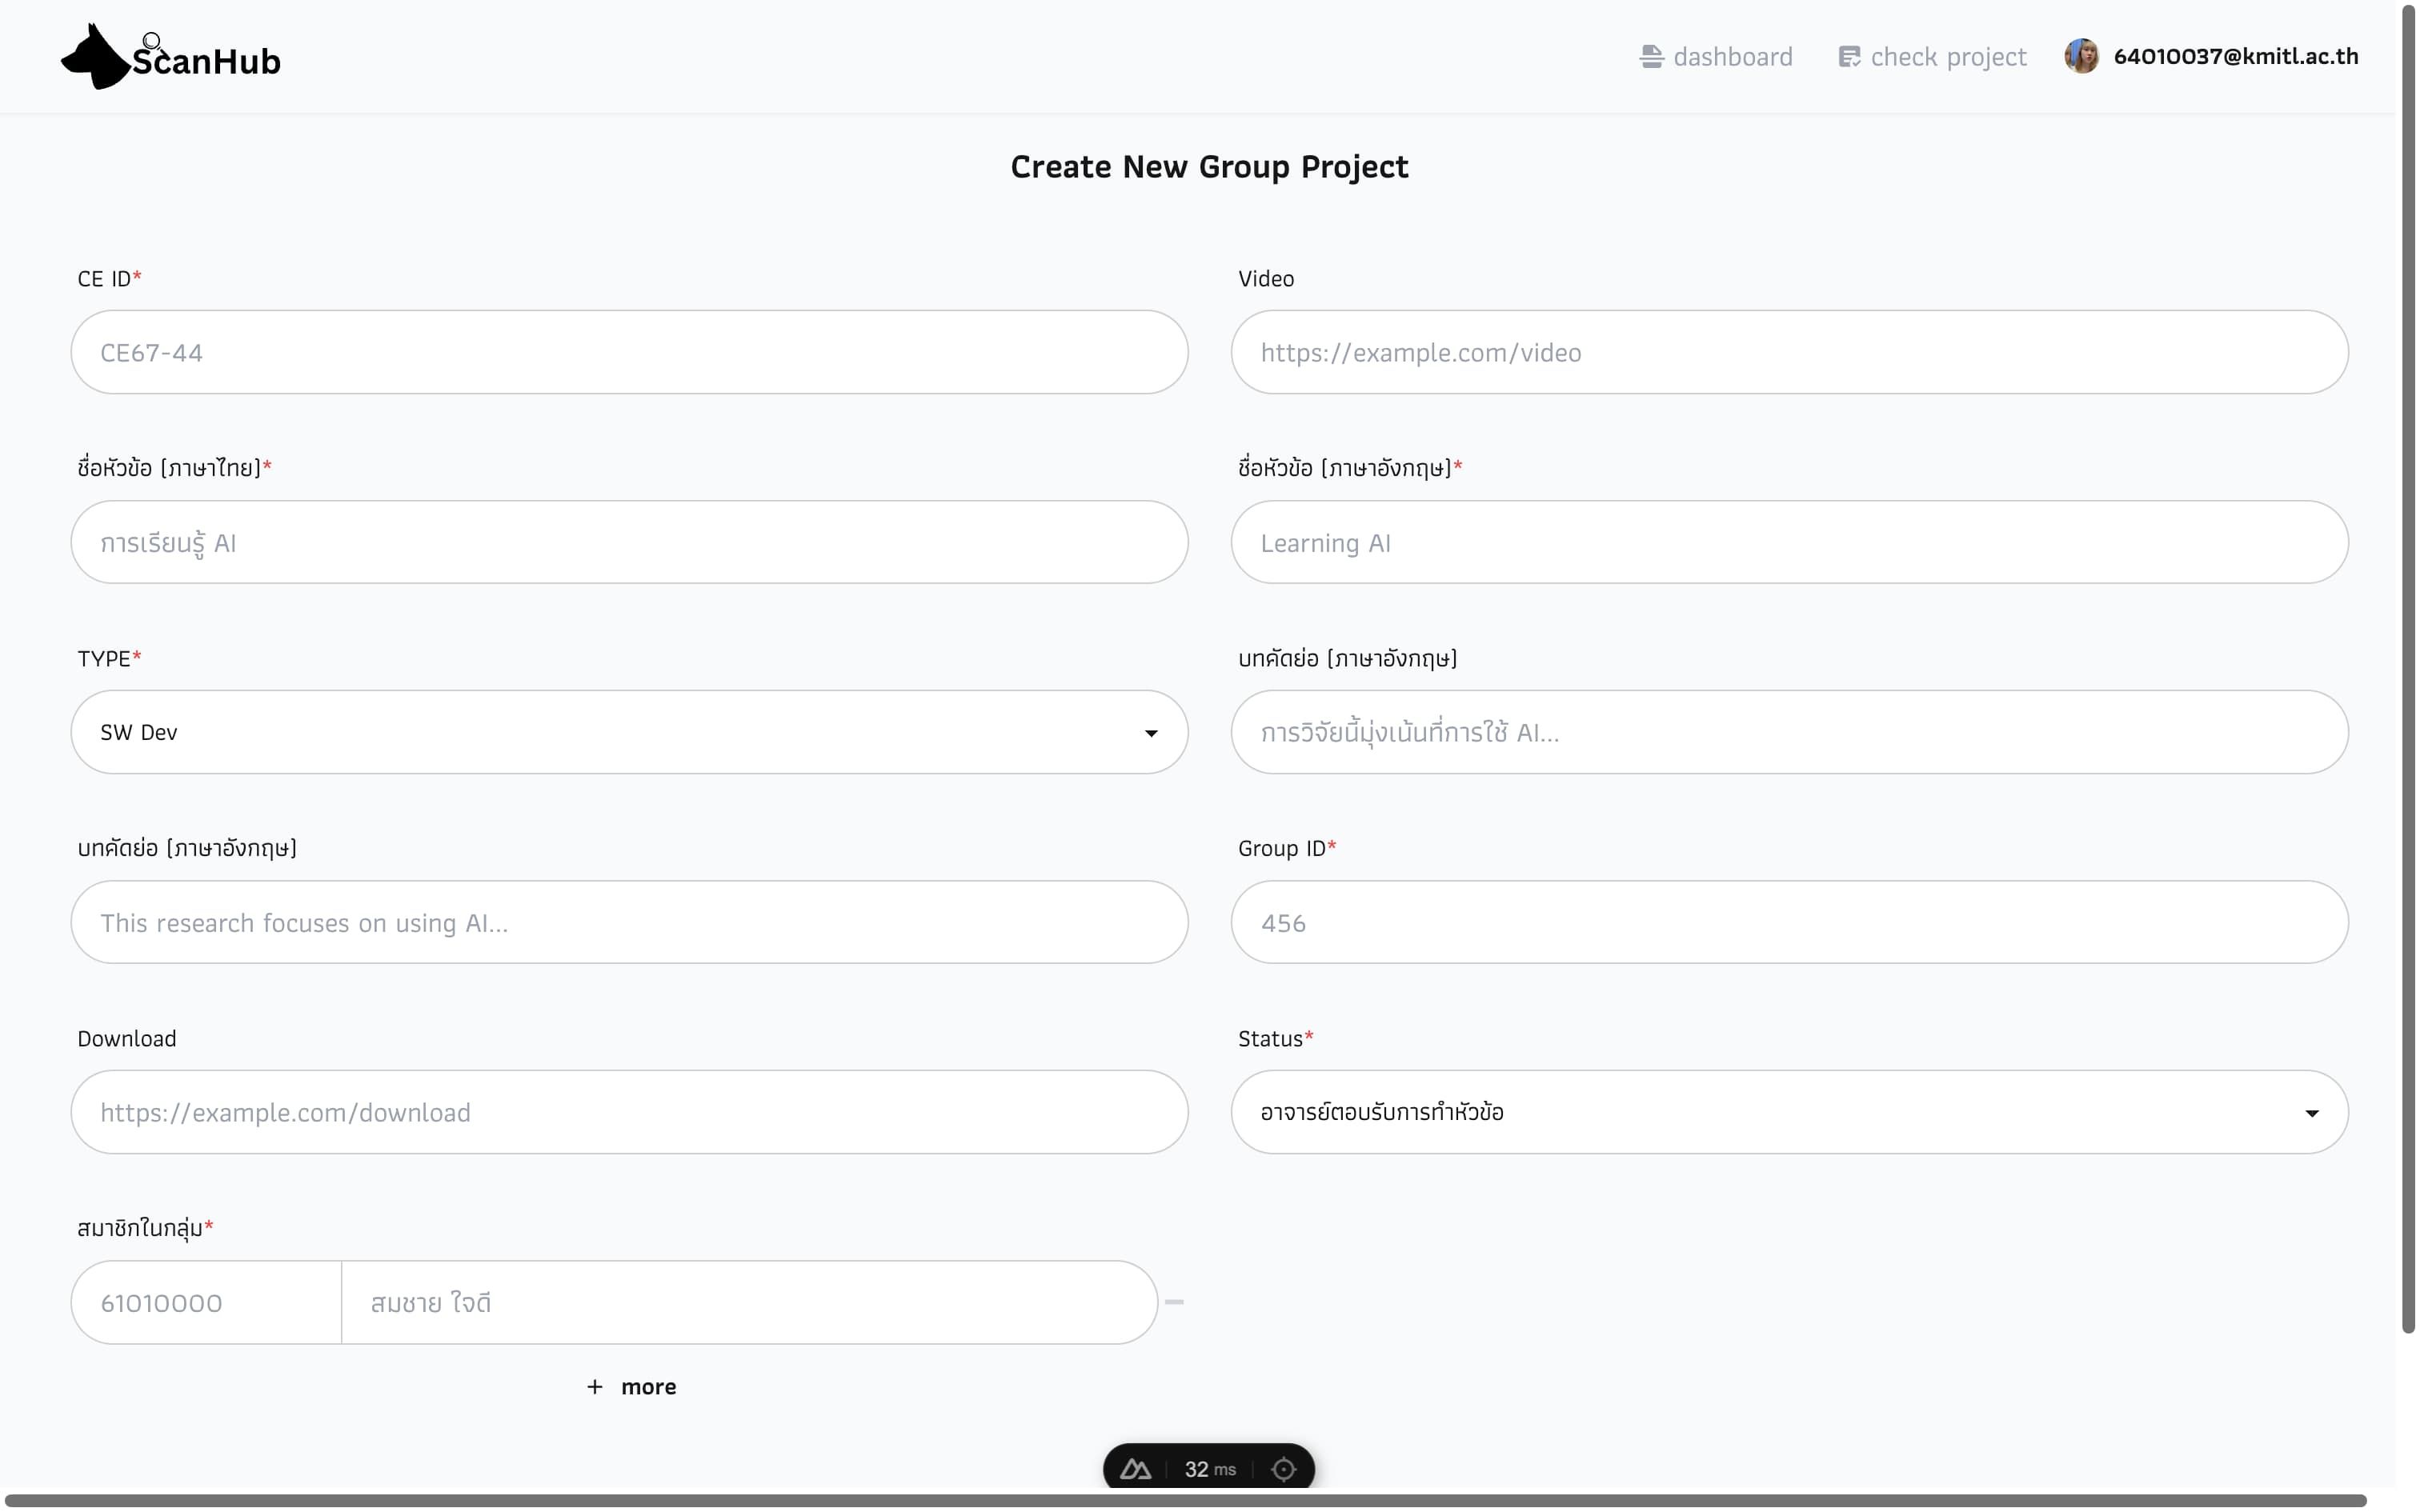Focus the Download URL input
The image size is (2420, 1512).
point(630,1112)
